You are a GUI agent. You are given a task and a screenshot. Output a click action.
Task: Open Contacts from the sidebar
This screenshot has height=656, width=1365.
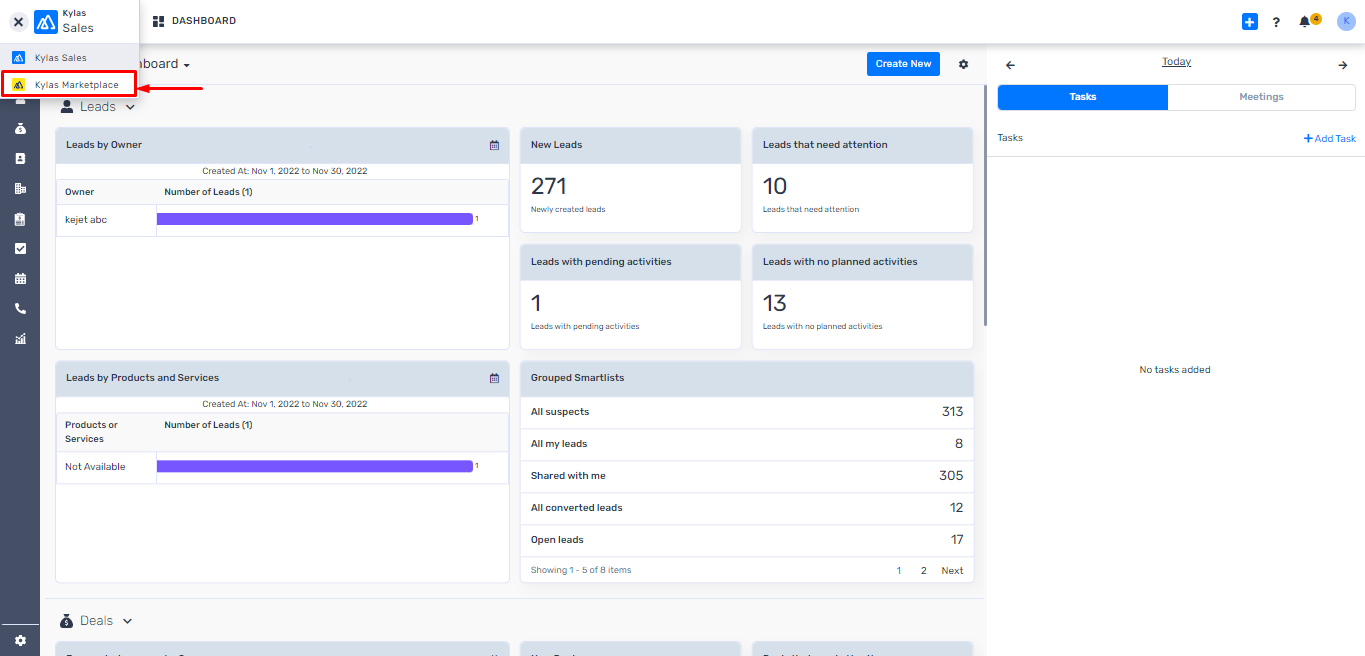20,159
